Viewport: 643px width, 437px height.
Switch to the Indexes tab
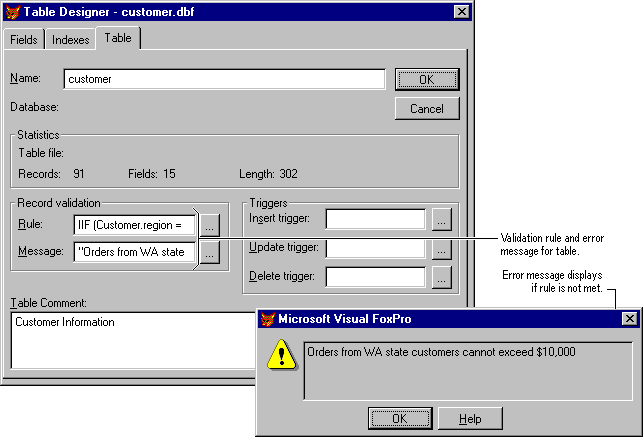[x=71, y=40]
